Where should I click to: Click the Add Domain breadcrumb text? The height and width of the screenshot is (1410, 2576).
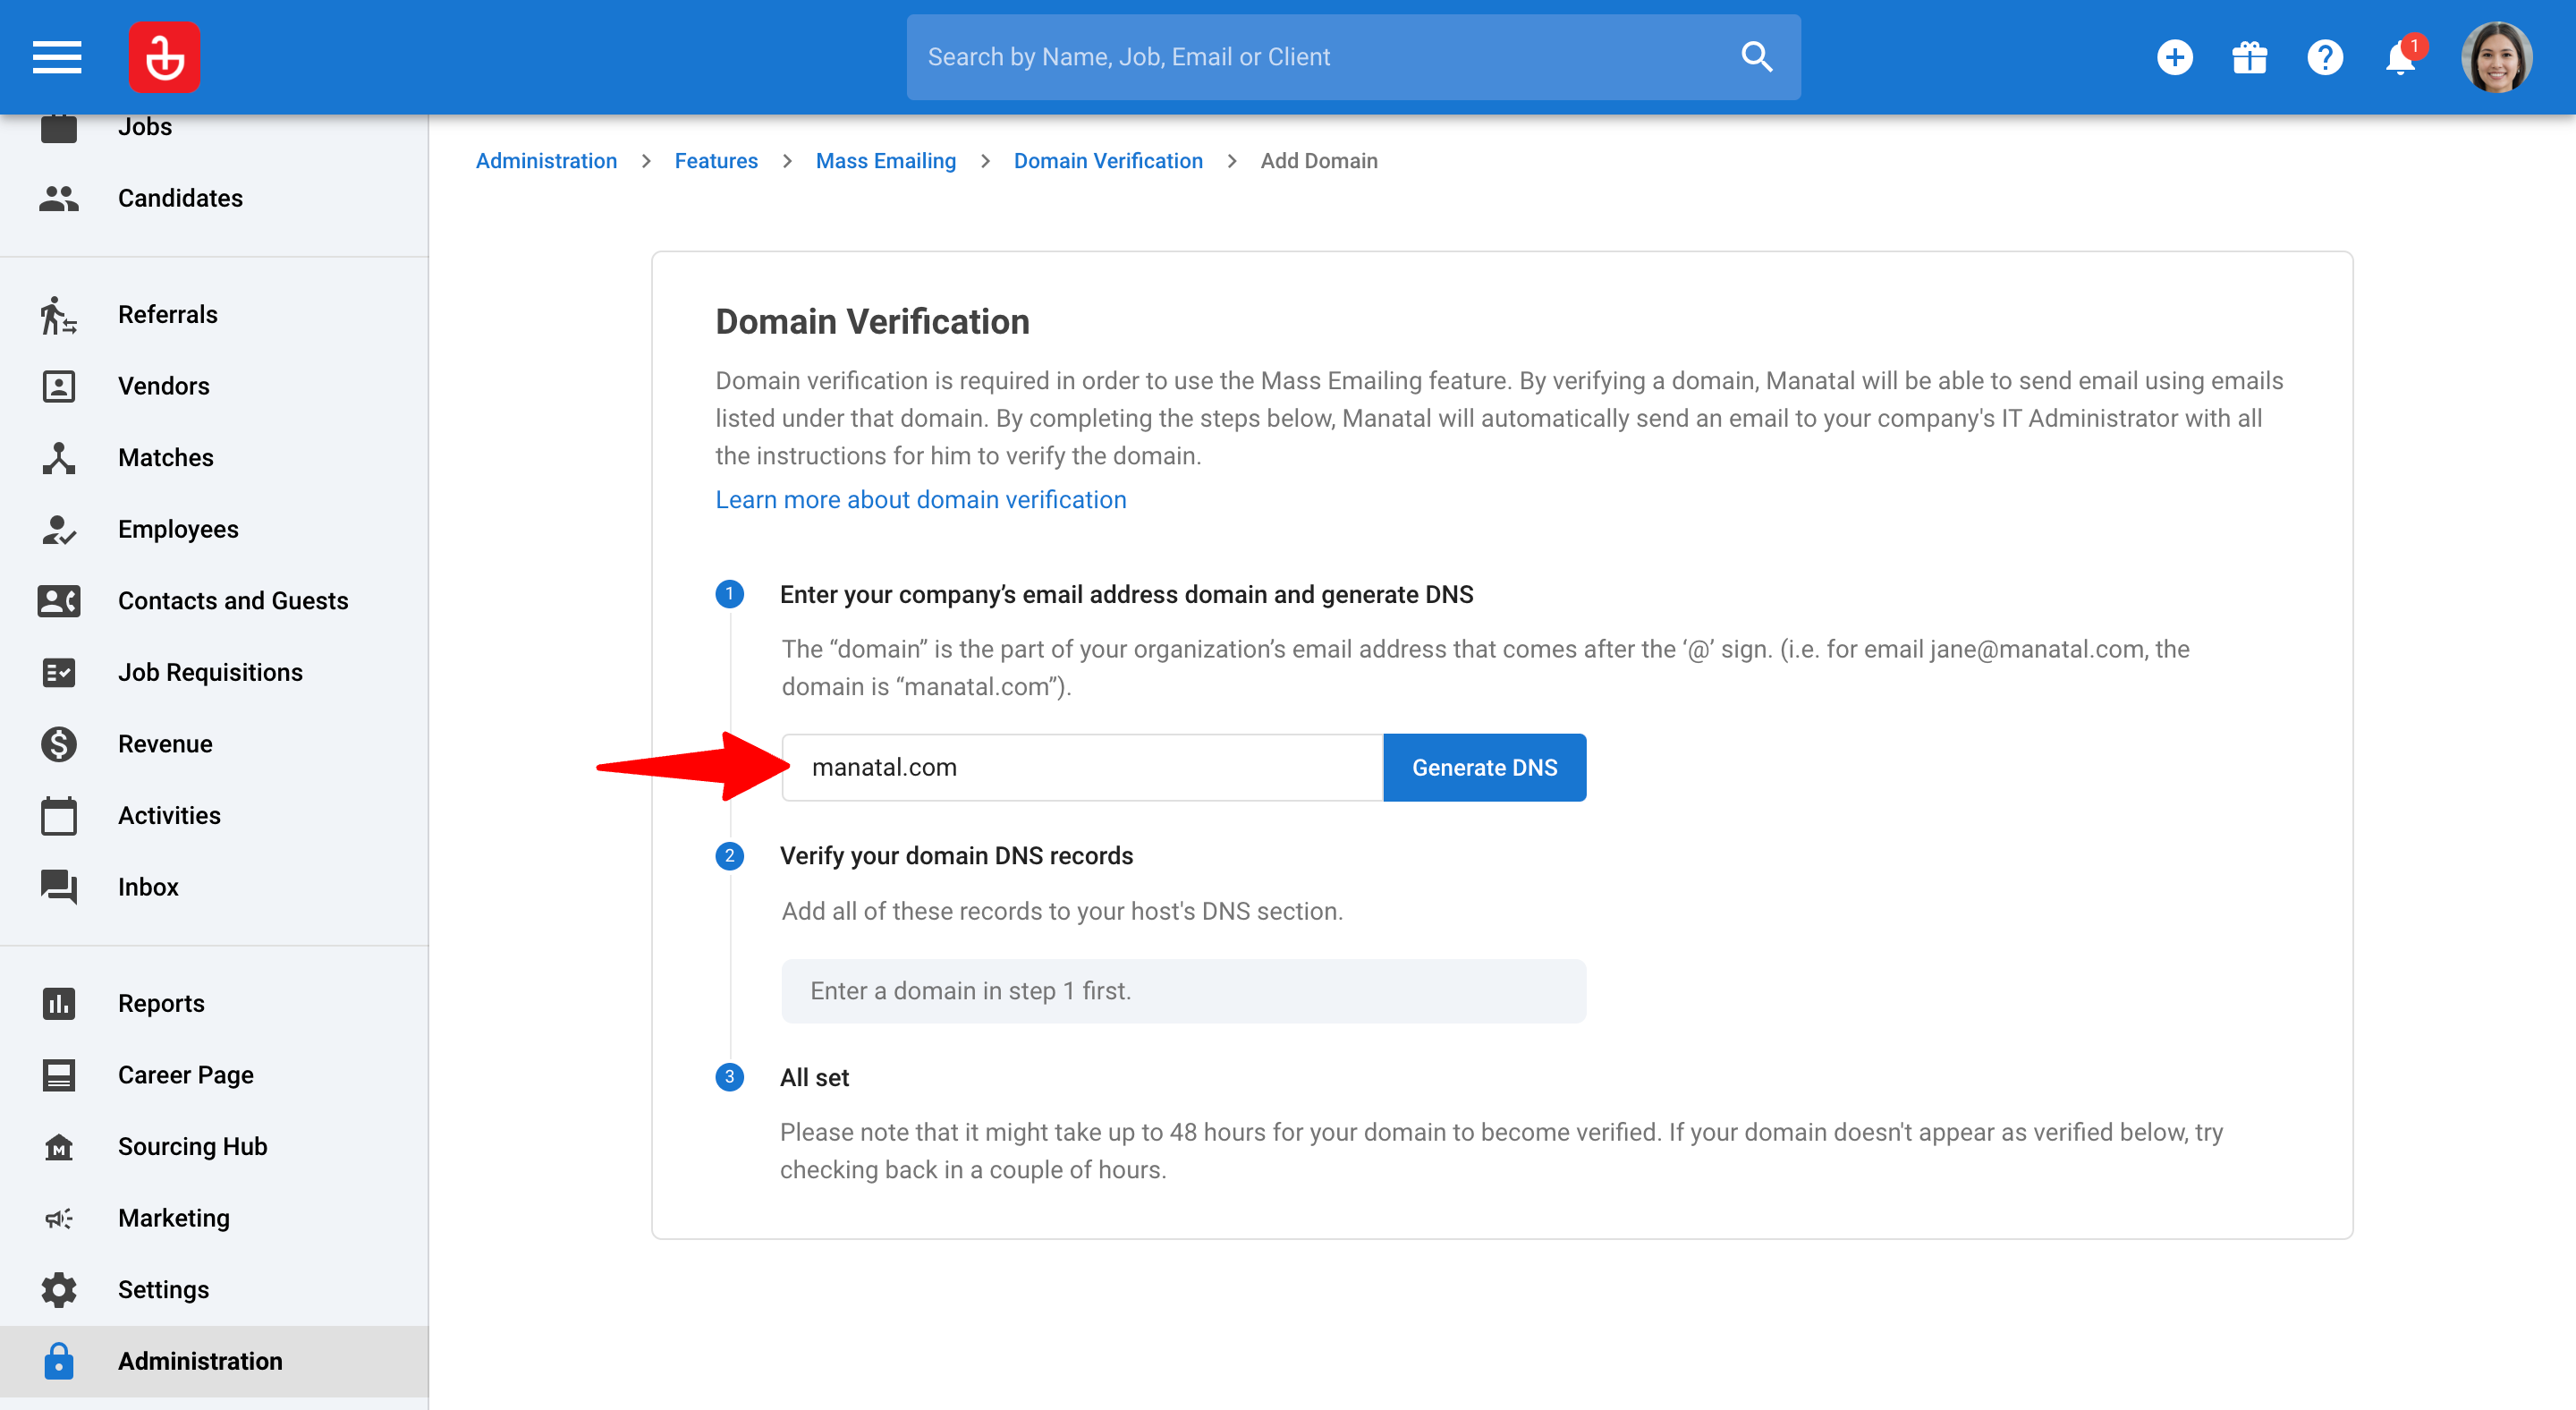1318,161
